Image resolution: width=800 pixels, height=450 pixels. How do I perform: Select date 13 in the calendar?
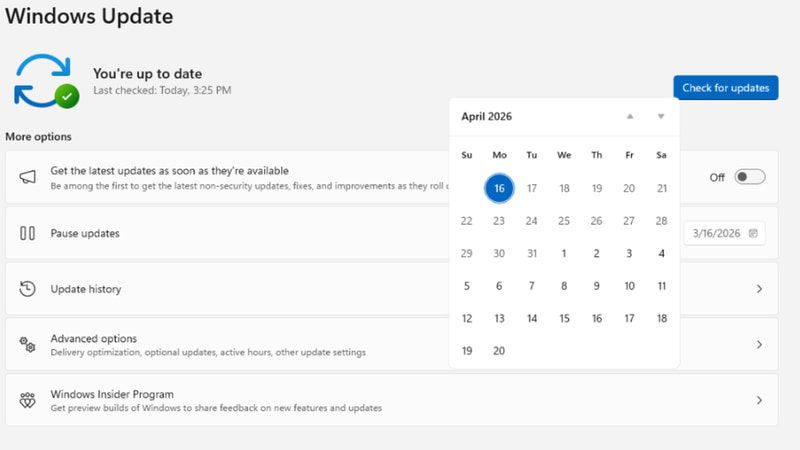point(499,318)
